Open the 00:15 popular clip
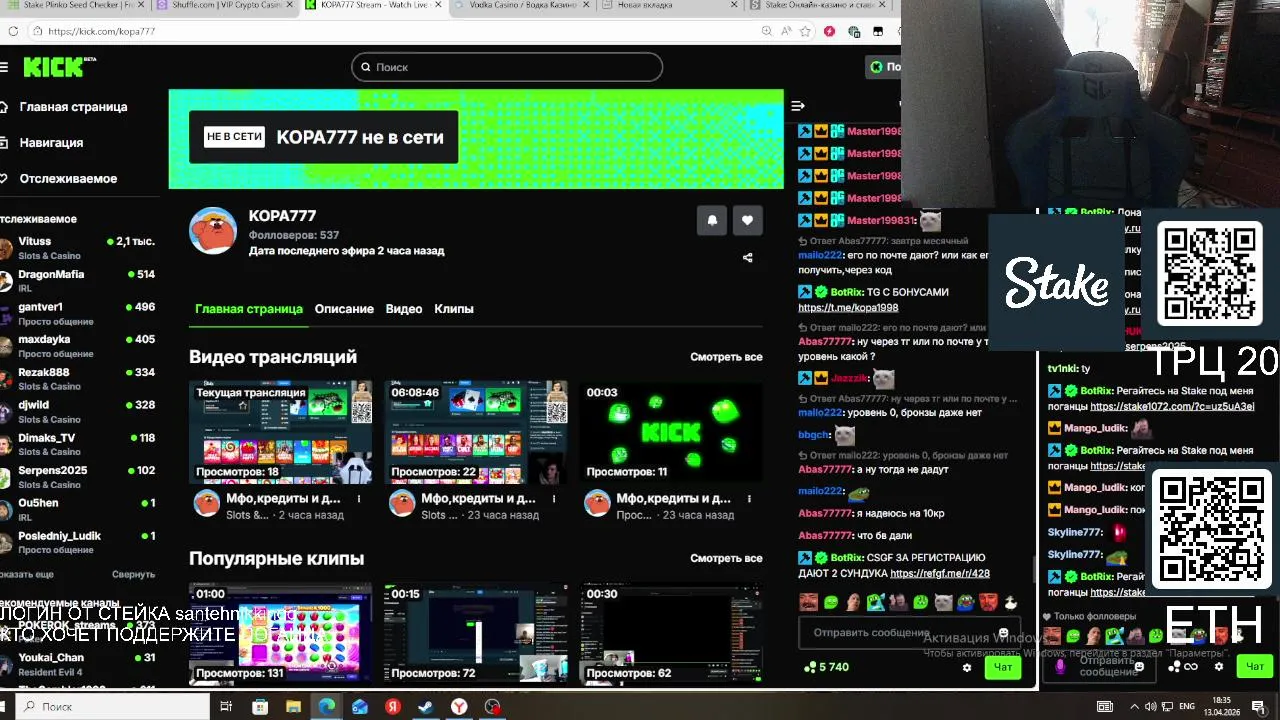 [x=476, y=634]
